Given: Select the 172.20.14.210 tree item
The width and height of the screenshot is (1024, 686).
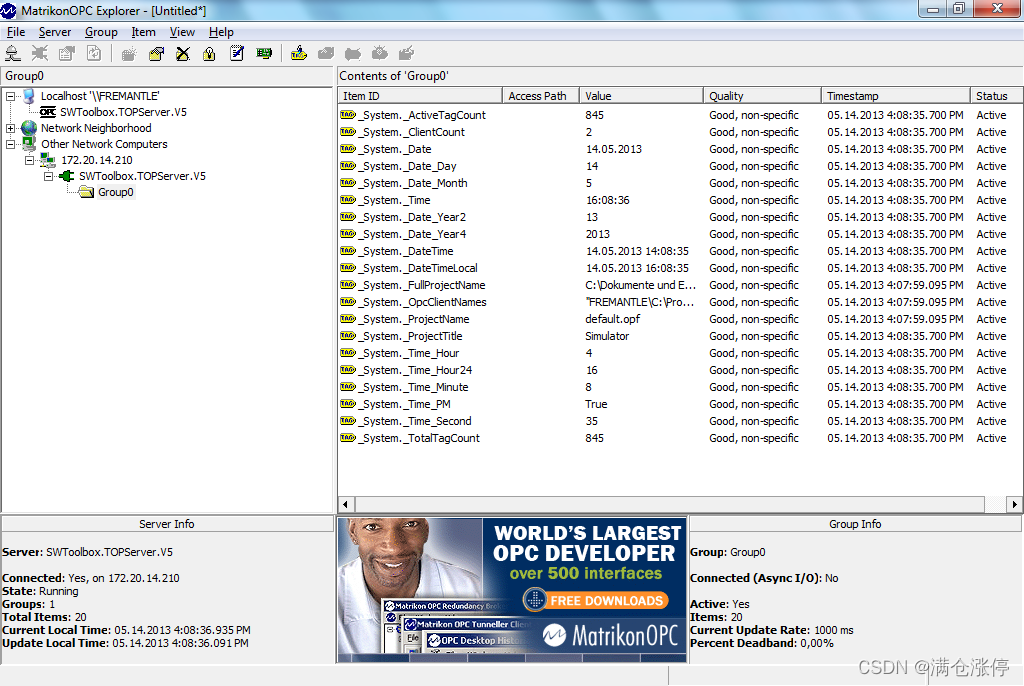Looking at the screenshot, I should tap(97, 160).
